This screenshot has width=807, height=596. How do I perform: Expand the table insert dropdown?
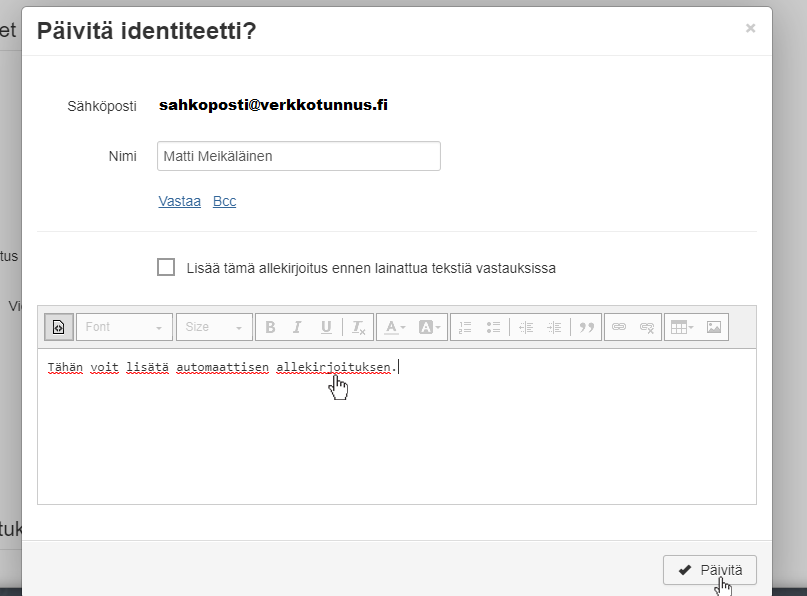682,327
